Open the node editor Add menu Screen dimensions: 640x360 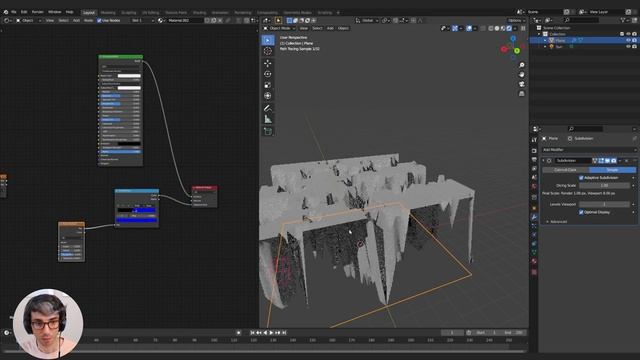76,20
